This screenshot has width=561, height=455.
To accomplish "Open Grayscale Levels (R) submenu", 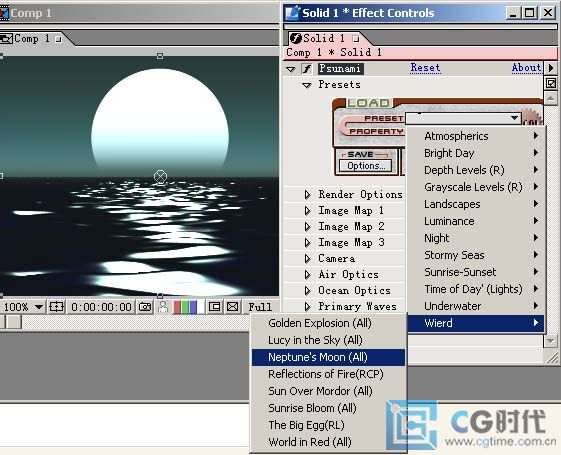I will point(476,187).
